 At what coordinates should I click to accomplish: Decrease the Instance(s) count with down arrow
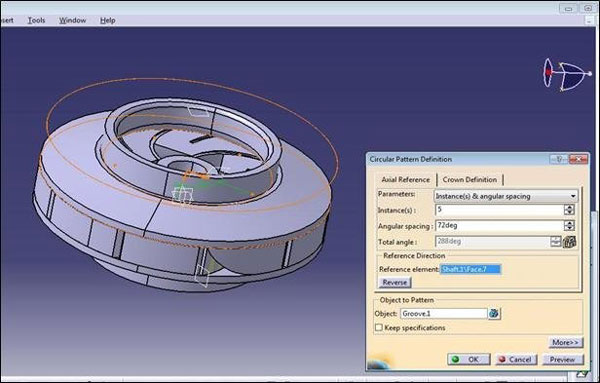(569, 212)
